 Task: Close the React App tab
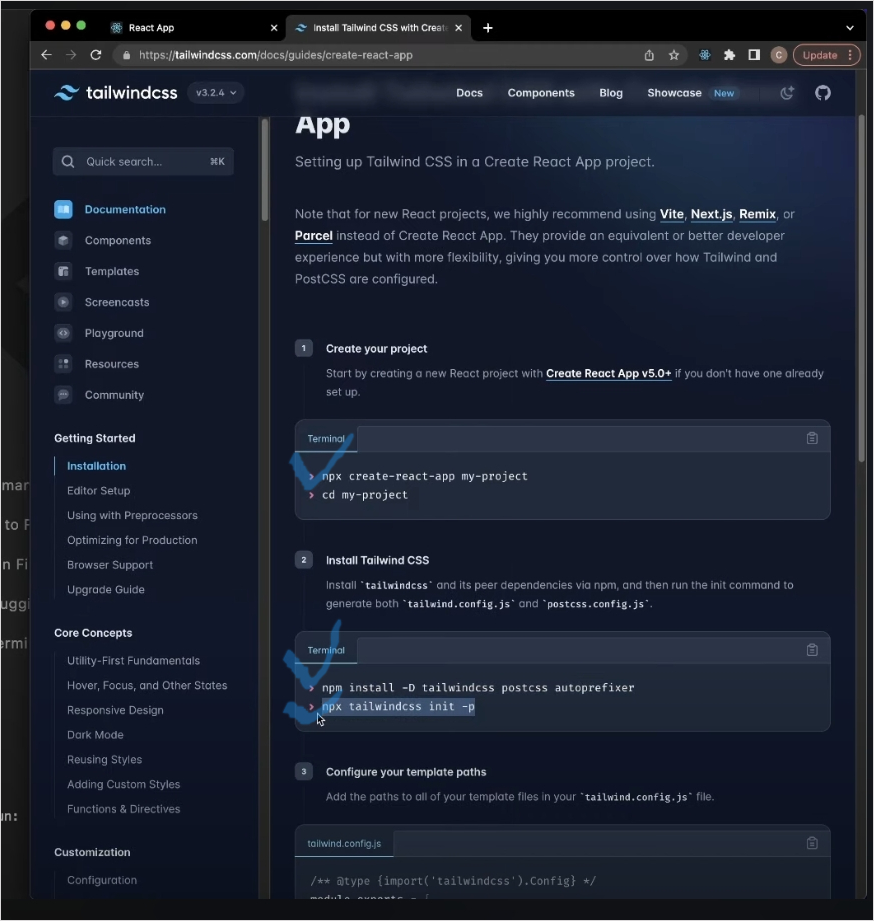pyautogui.click(x=274, y=28)
